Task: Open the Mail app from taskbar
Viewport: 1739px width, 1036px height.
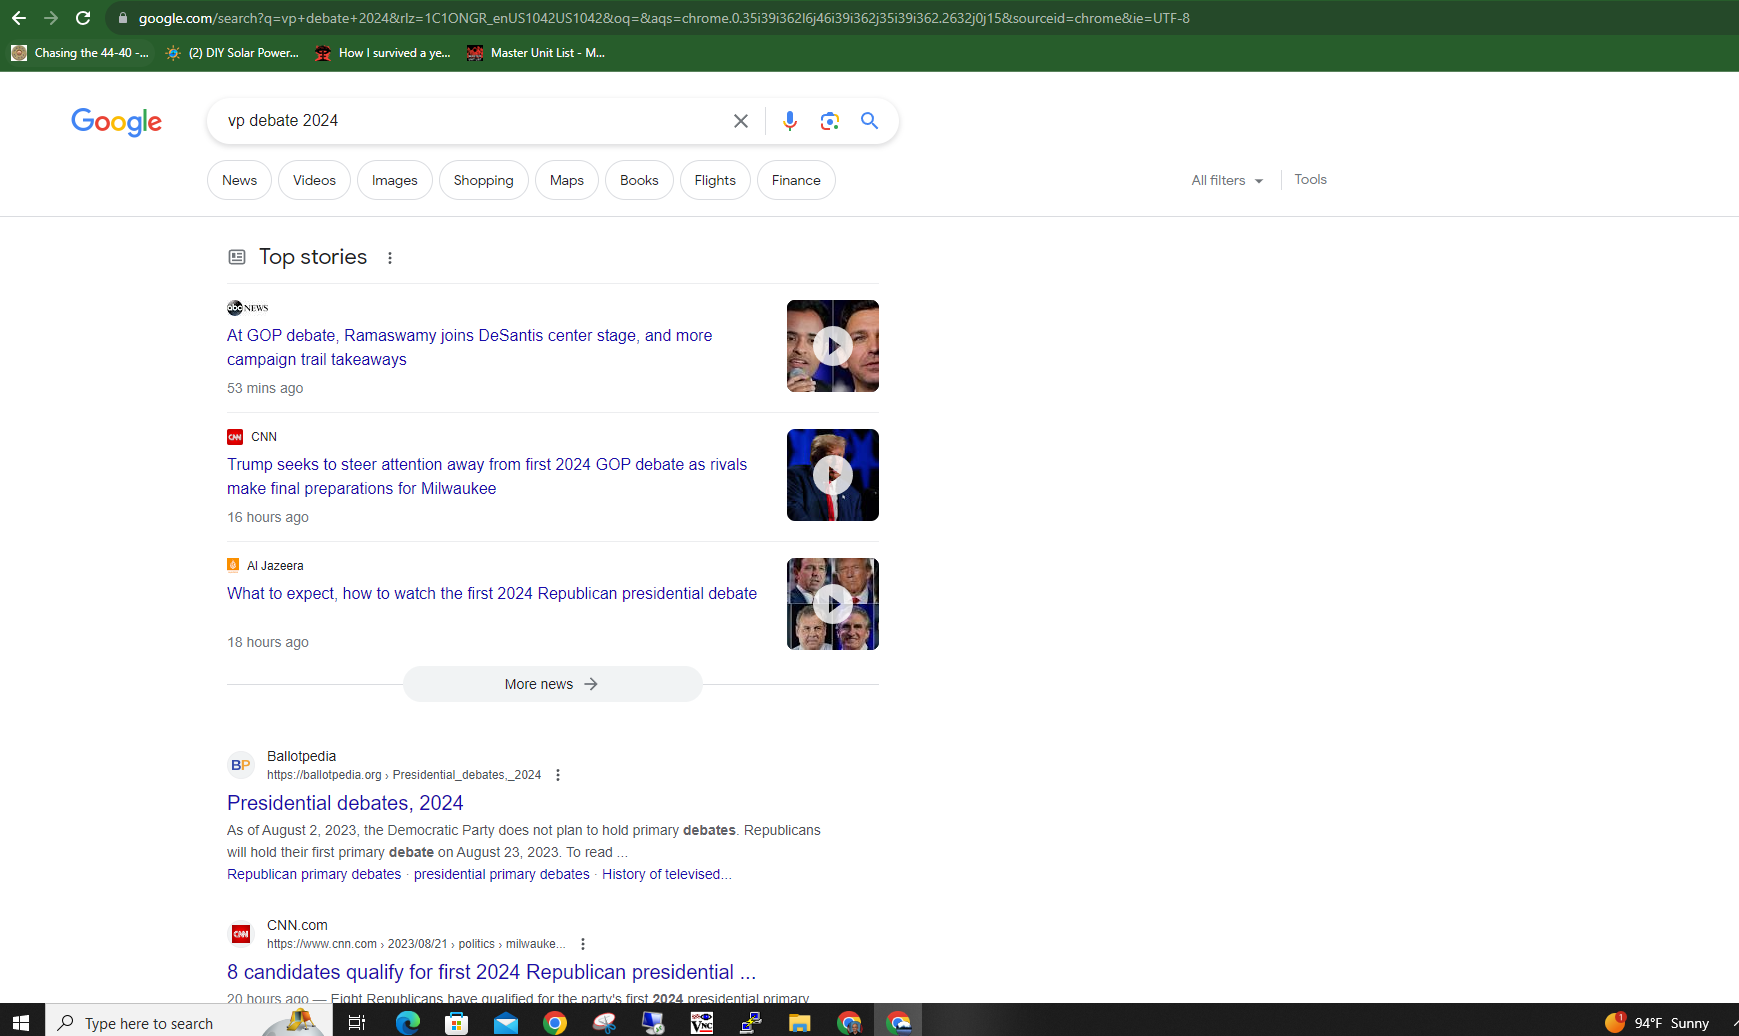Action: point(505,1022)
